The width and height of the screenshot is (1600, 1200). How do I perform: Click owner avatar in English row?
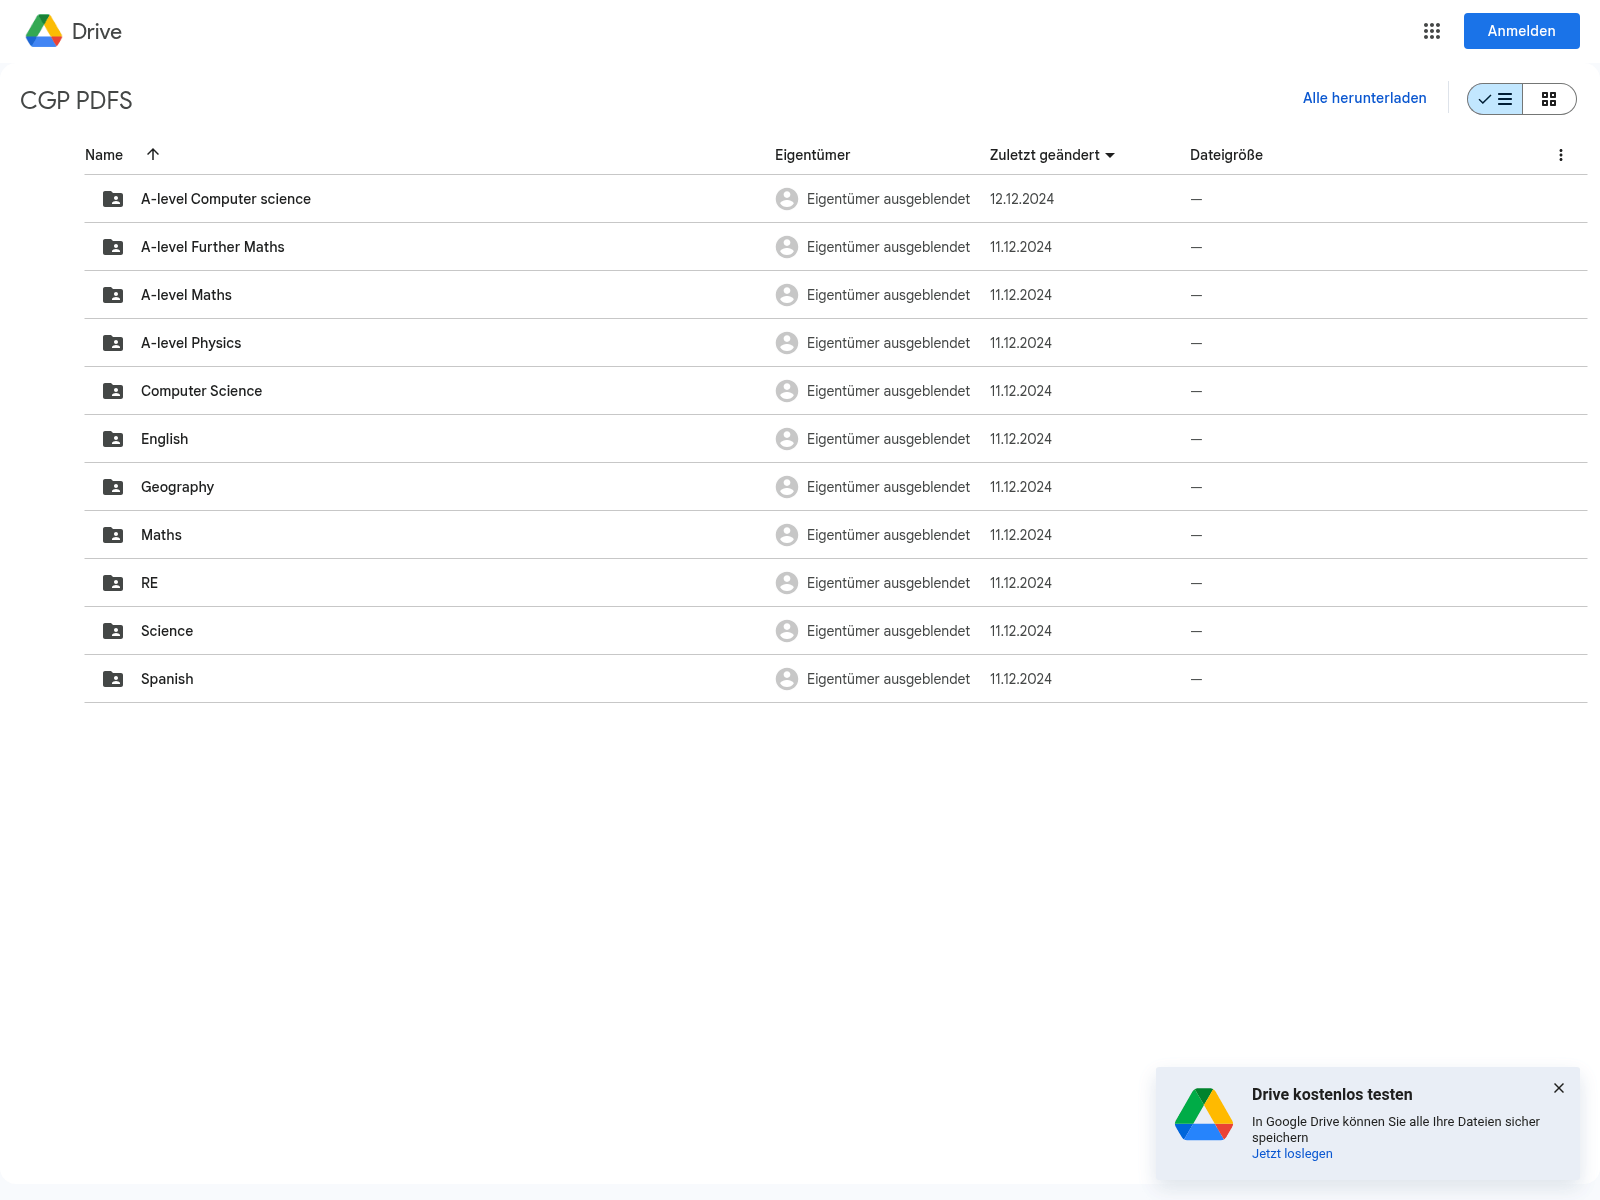tap(787, 439)
